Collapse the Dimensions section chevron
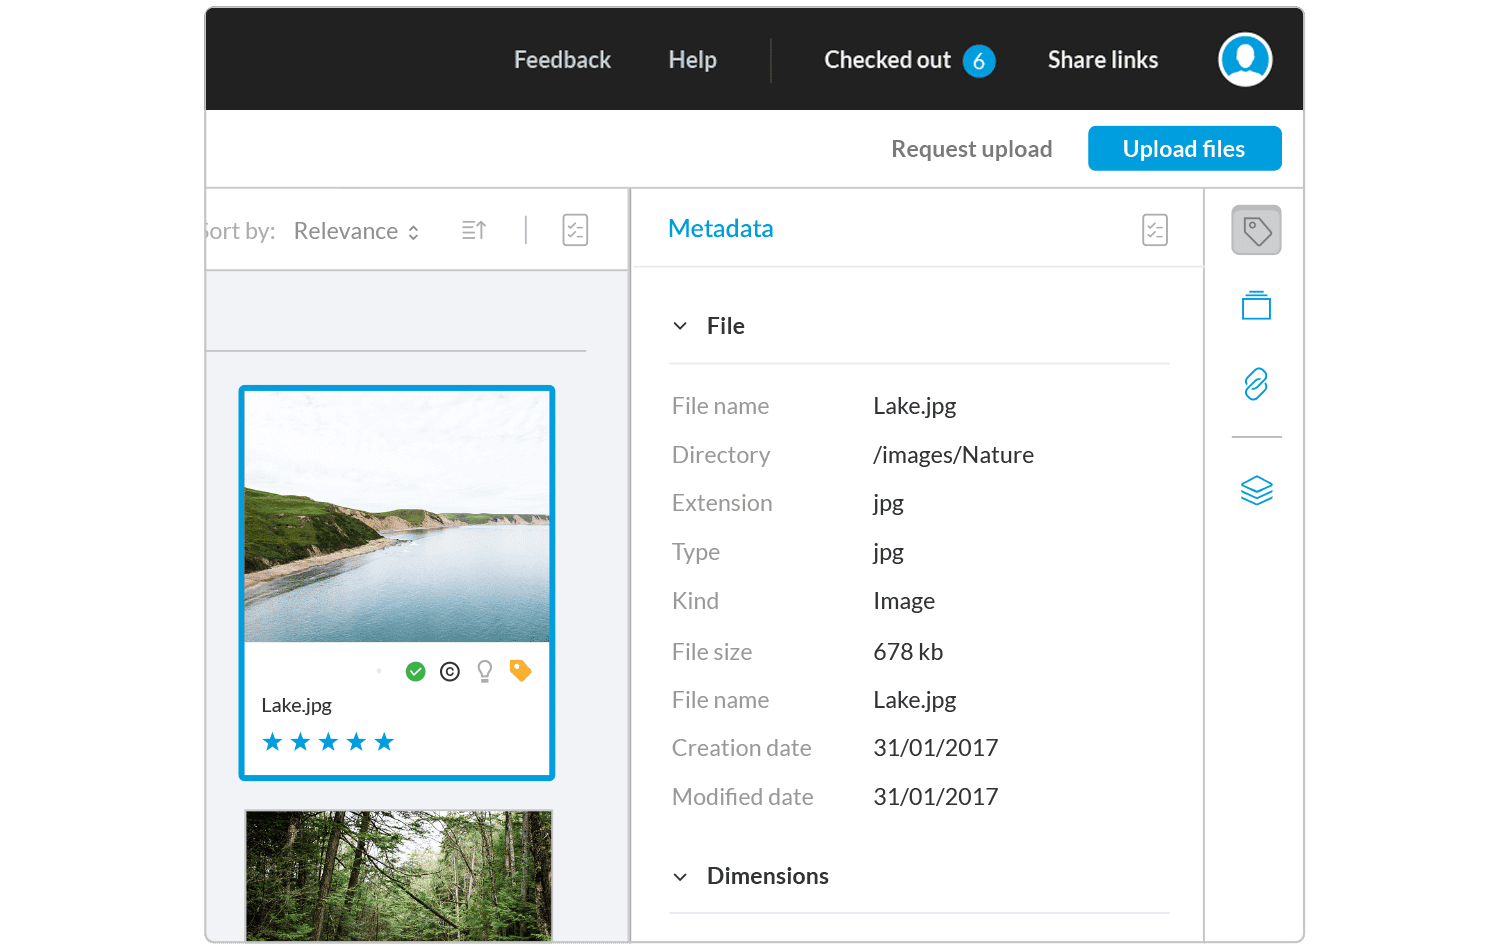 (x=681, y=877)
